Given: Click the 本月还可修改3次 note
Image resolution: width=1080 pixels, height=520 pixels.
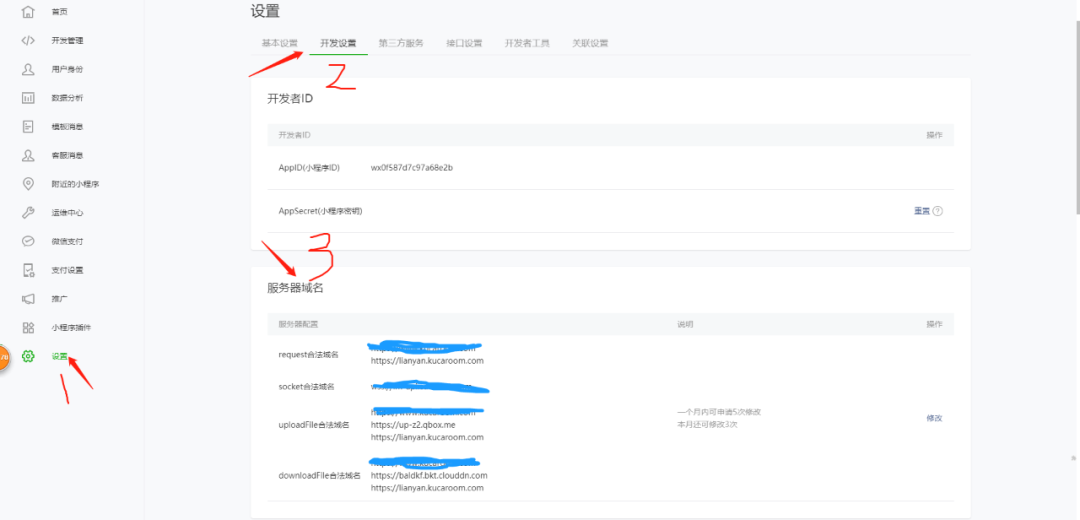Looking at the screenshot, I should point(707,424).
